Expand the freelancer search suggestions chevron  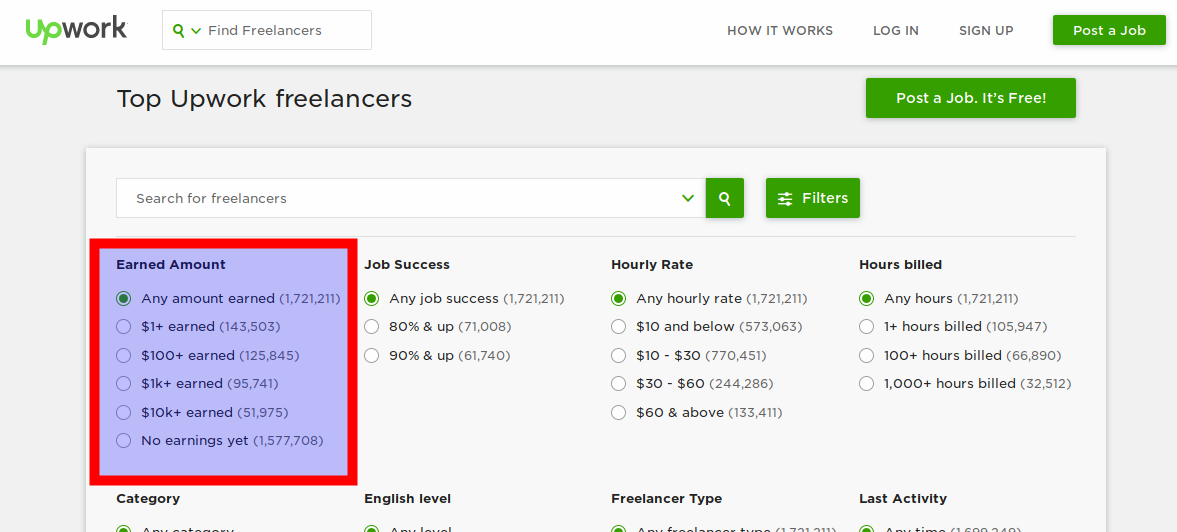(x=688, y=198)
